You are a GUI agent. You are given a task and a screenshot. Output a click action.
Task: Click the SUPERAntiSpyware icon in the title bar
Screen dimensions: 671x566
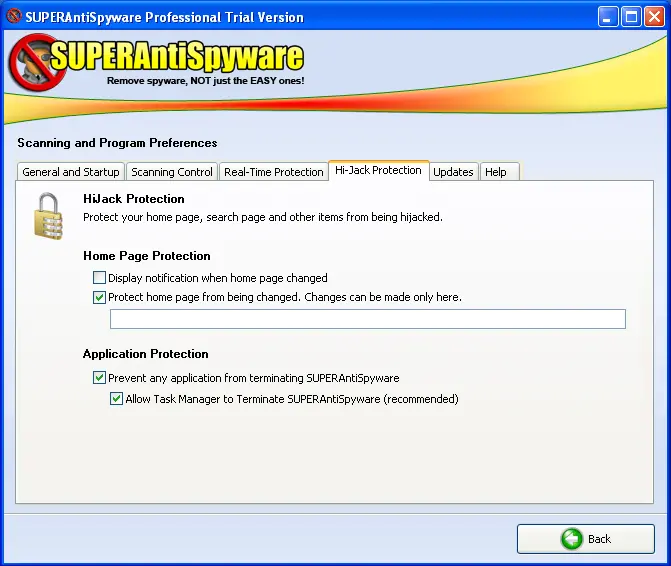(x=14, y=17)
